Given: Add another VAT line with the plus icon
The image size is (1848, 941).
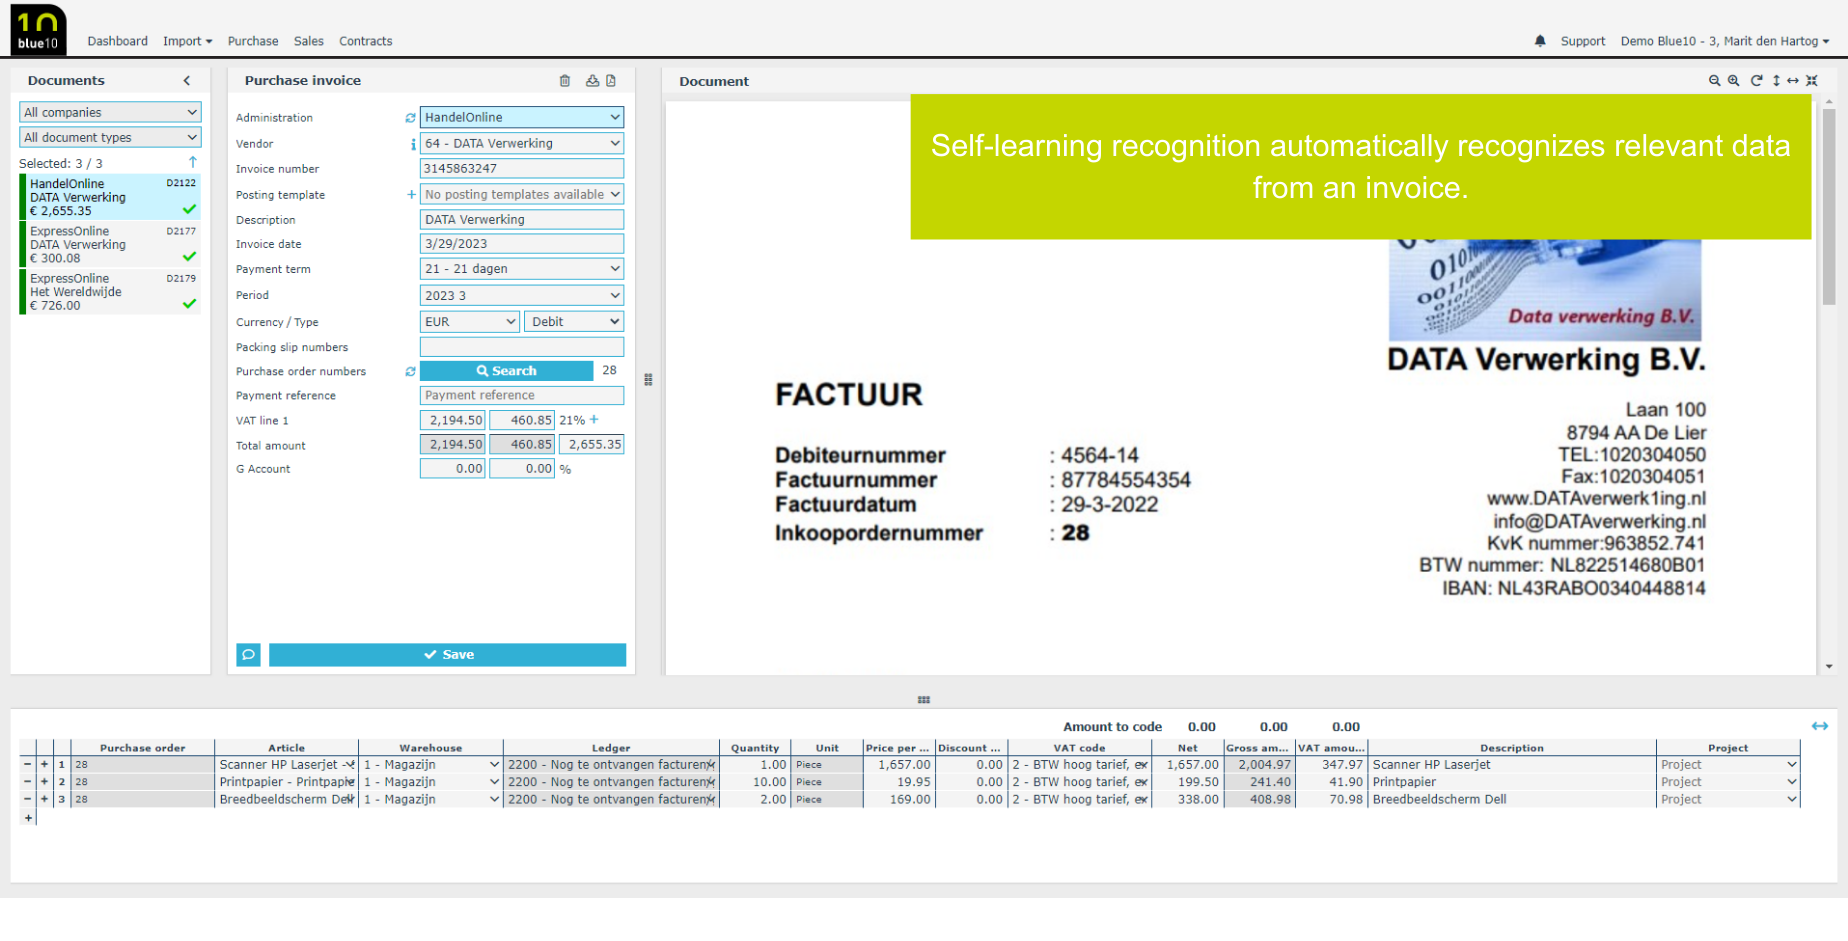Looking at the screenshot, I should [594, 420].
